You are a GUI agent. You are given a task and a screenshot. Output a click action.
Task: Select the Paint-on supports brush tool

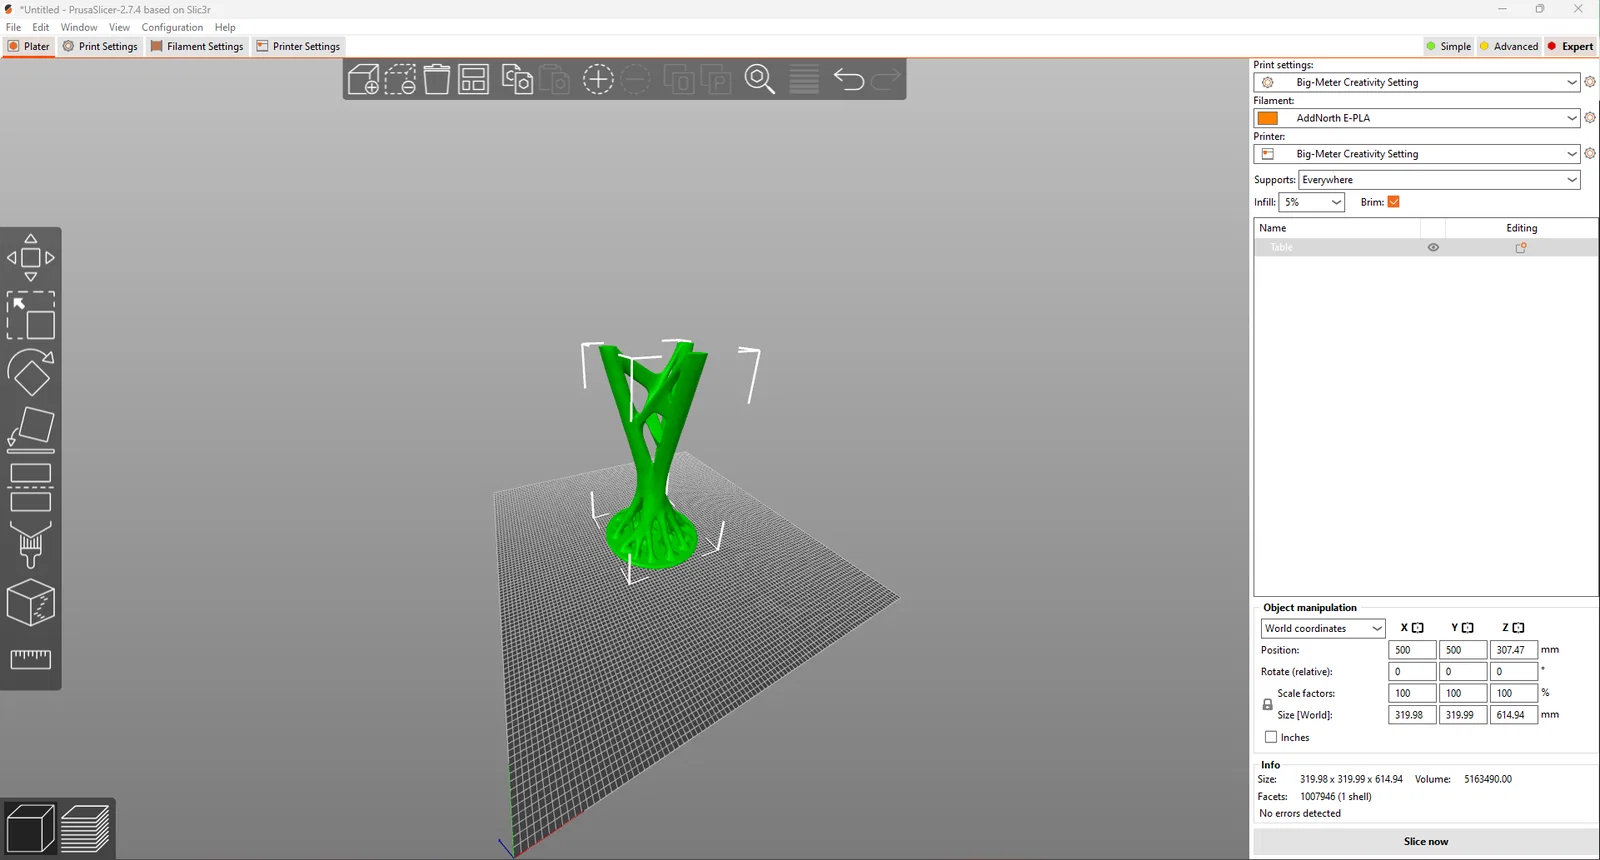pyautogui.click(x=31, y=545)
